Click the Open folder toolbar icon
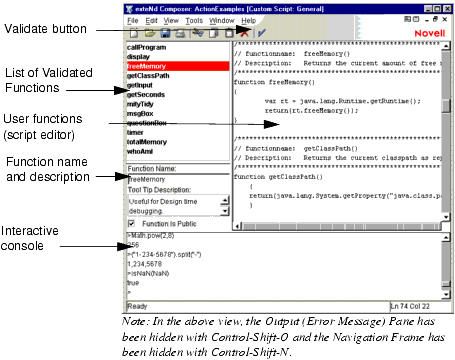Viewport: 455px width, 360px height. click(150, 33)
